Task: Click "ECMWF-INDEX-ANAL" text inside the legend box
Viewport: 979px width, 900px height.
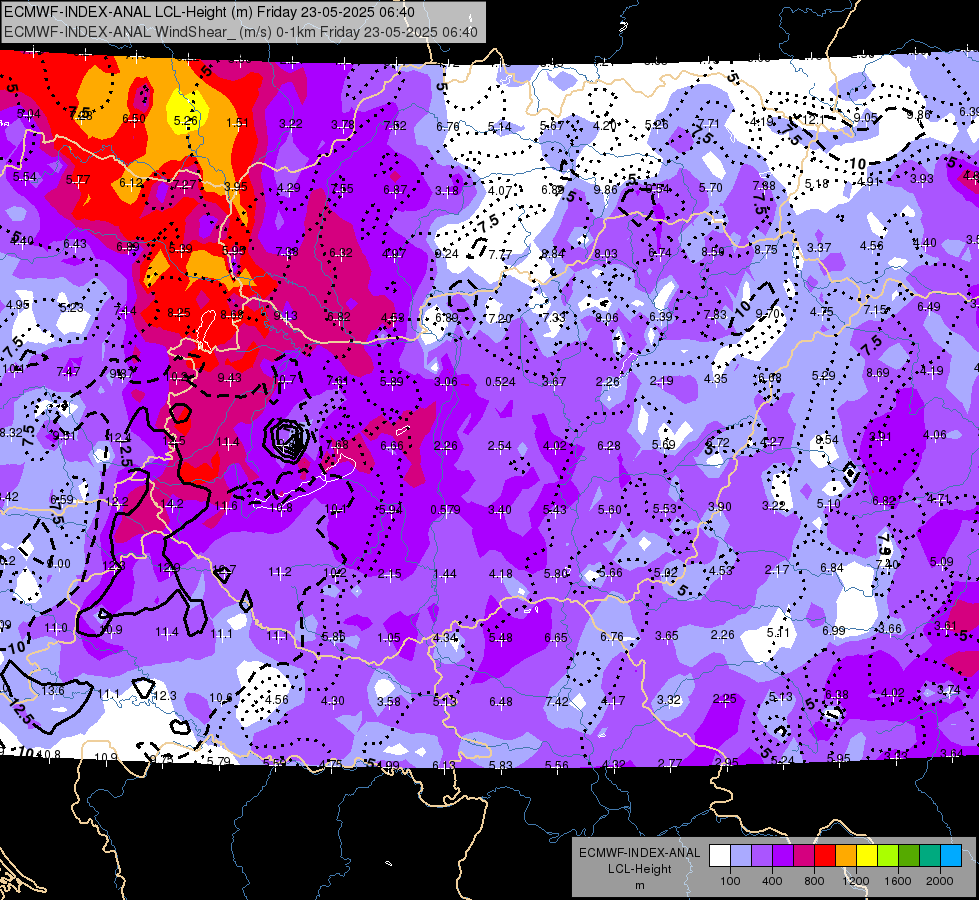Action: [x=639, y=853]
